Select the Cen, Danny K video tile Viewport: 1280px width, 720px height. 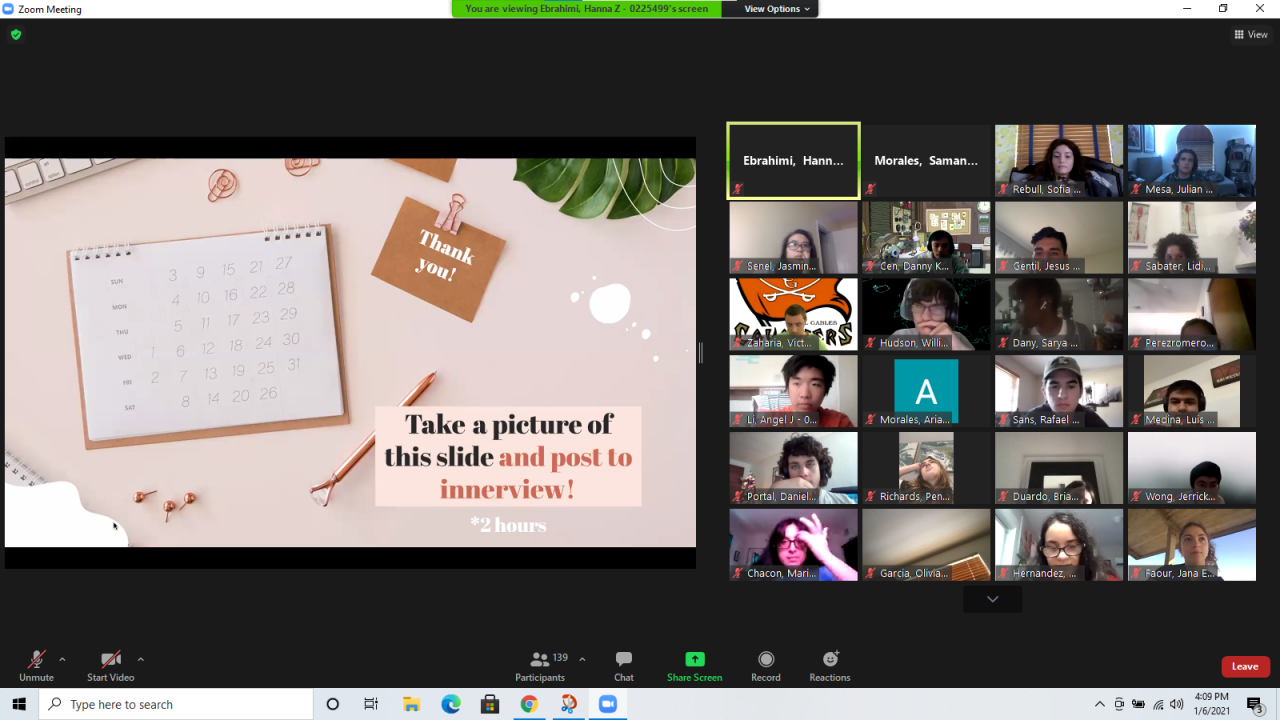tap(926, 238)
